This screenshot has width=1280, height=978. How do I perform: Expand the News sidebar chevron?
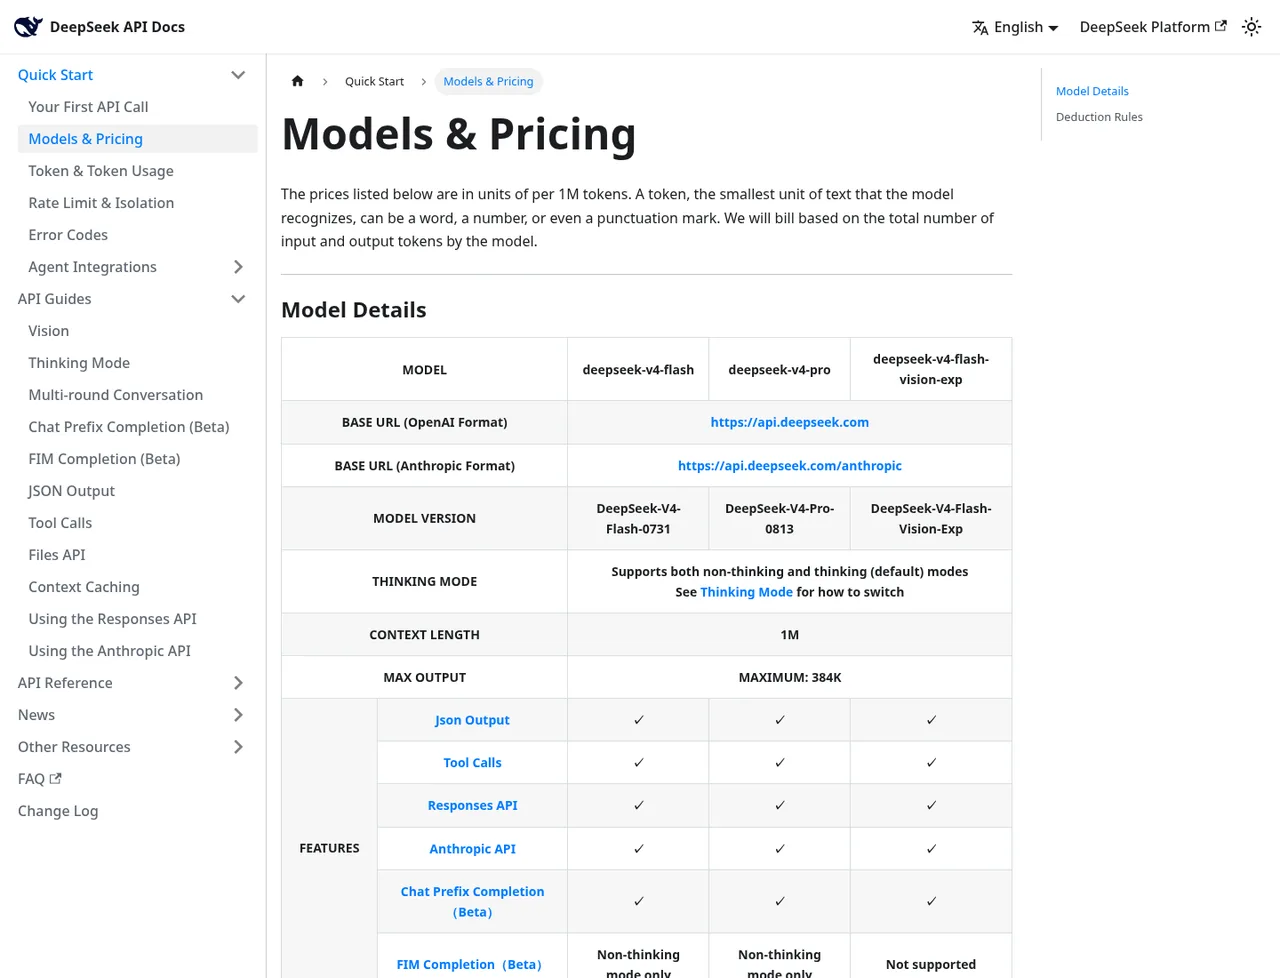coord(238,715)
